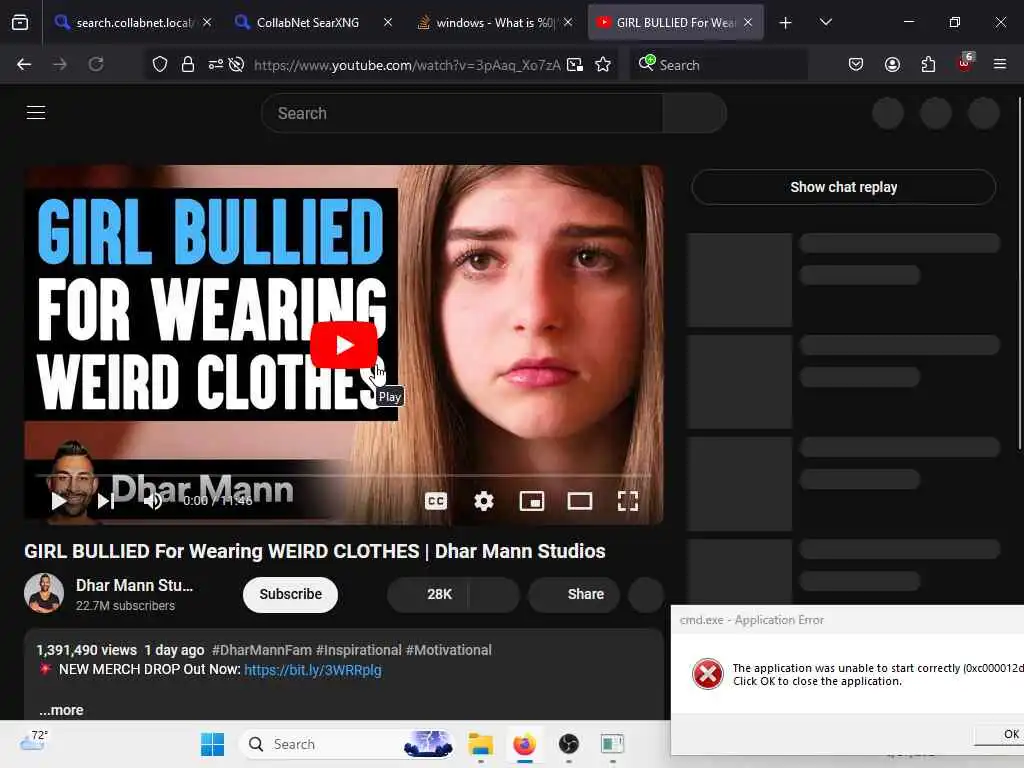This screenshot has width=1024, height=768.
Task: Show site security padlock info
Action: point(188,64)
